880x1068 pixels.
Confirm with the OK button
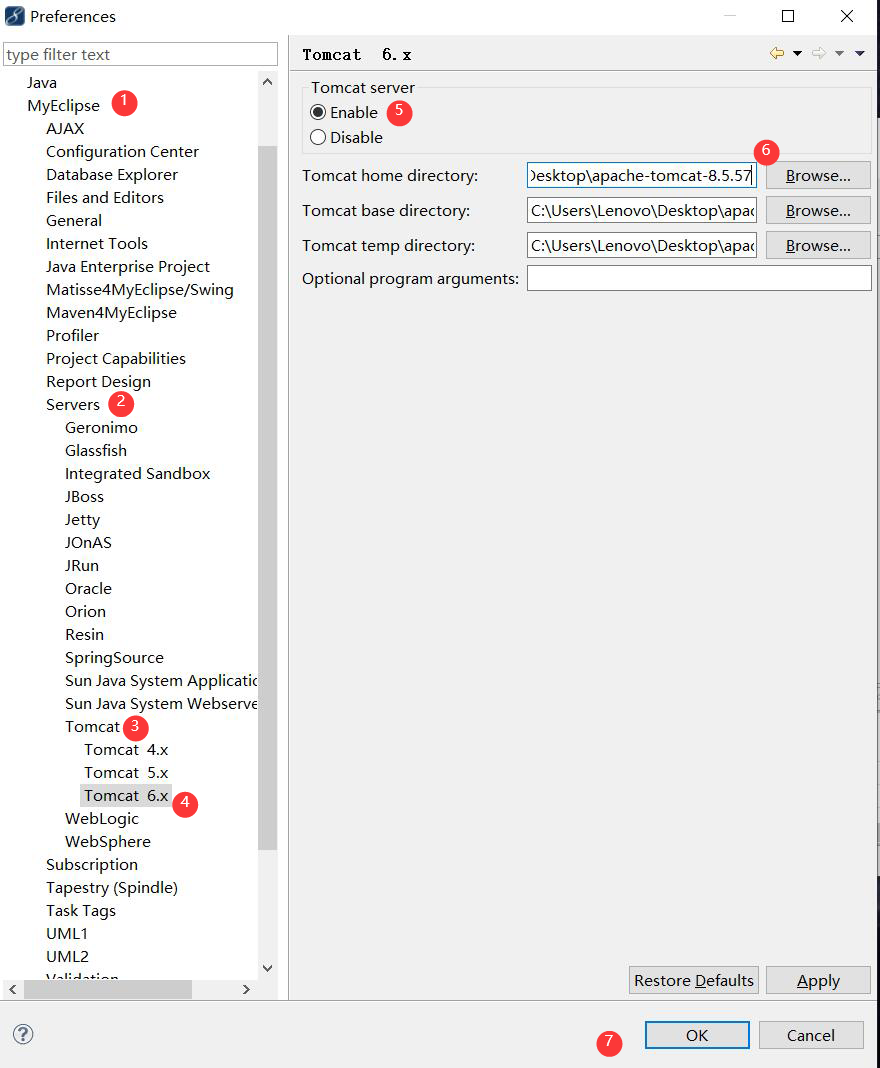697,1035
